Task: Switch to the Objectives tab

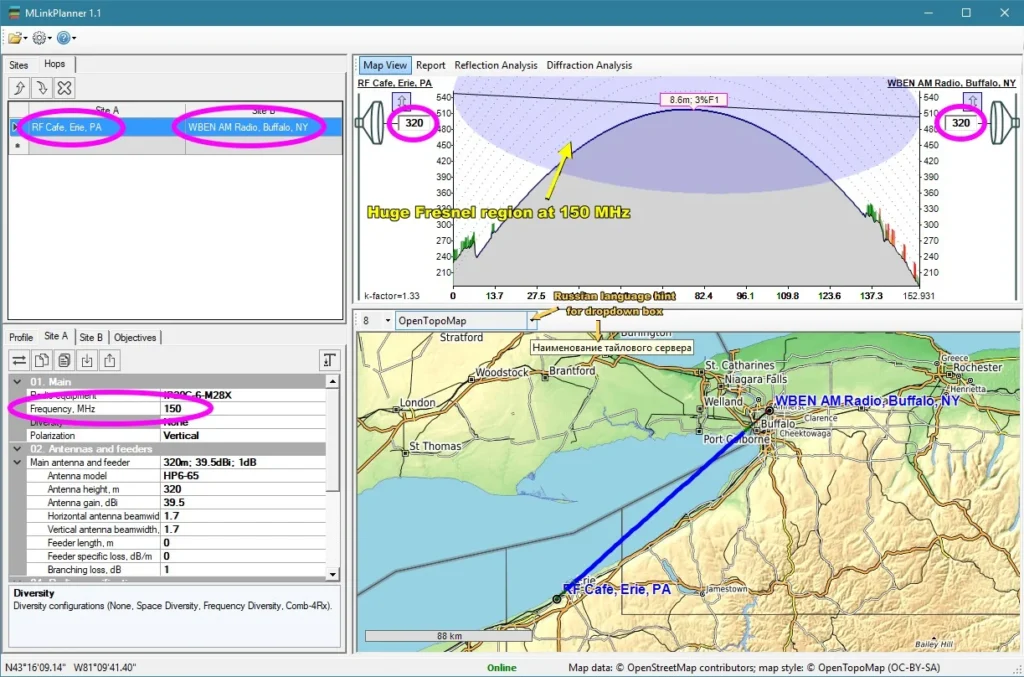Action: (x=134, y=337)
